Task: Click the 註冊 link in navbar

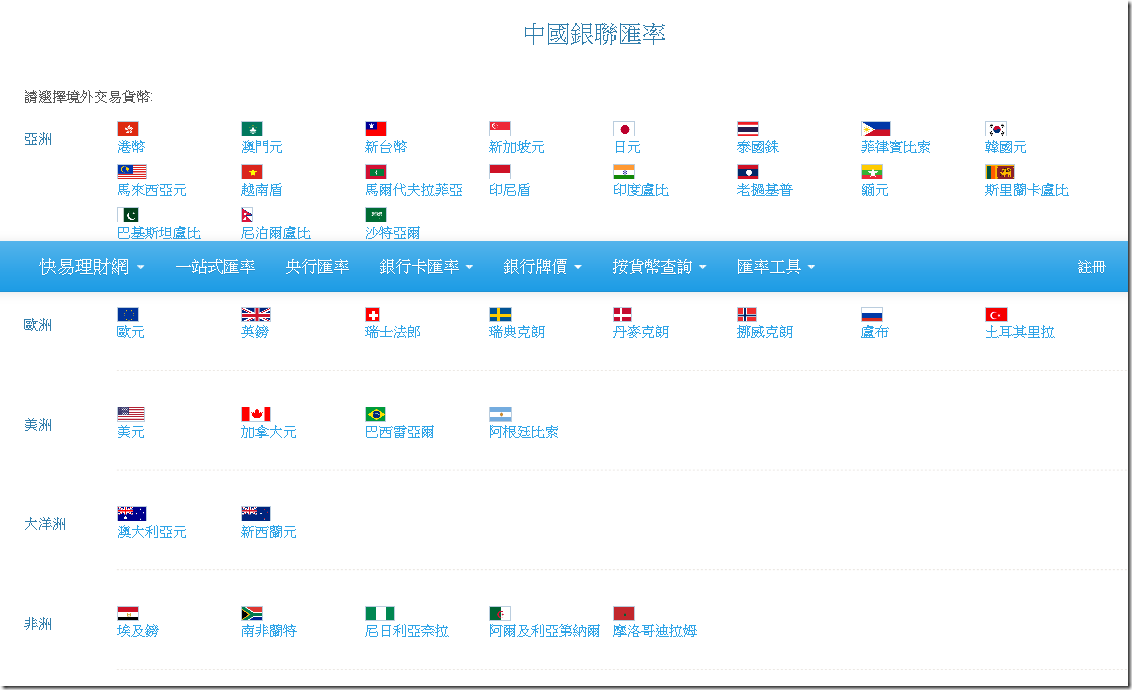Action: click(1092, 267)
